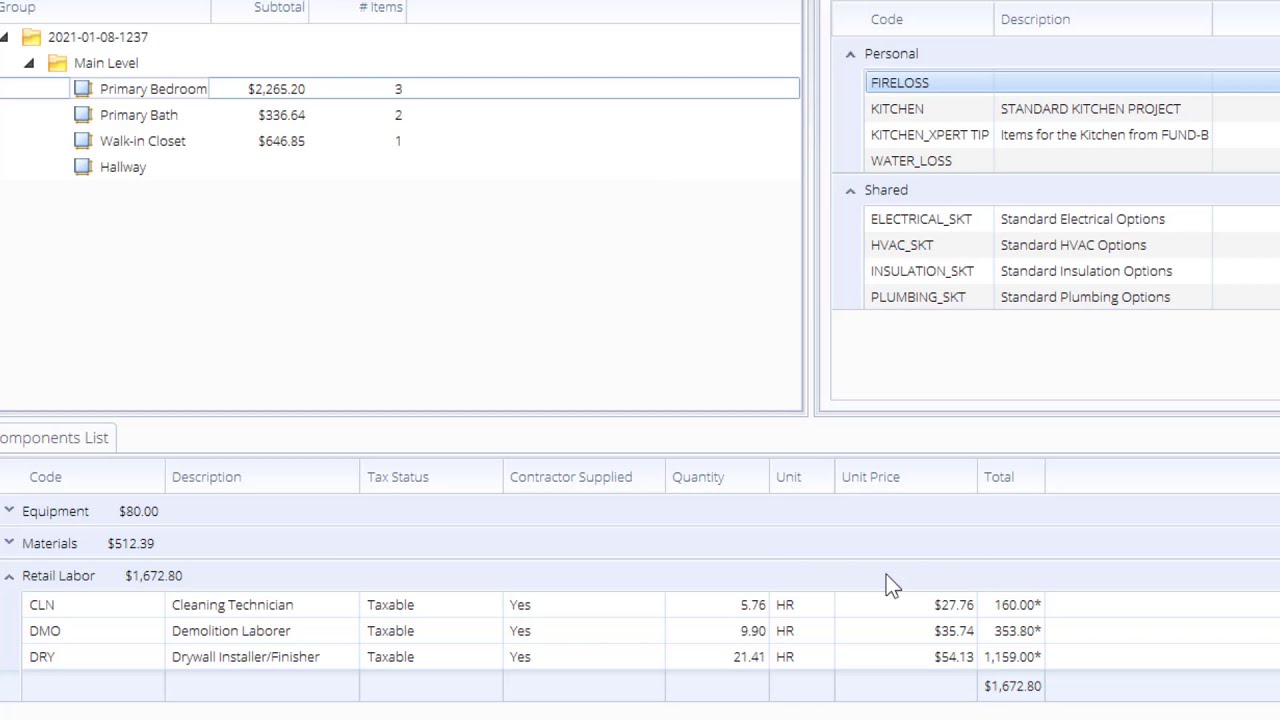
Task: Click the Primary Bath room icon
Action: (84, 115)
